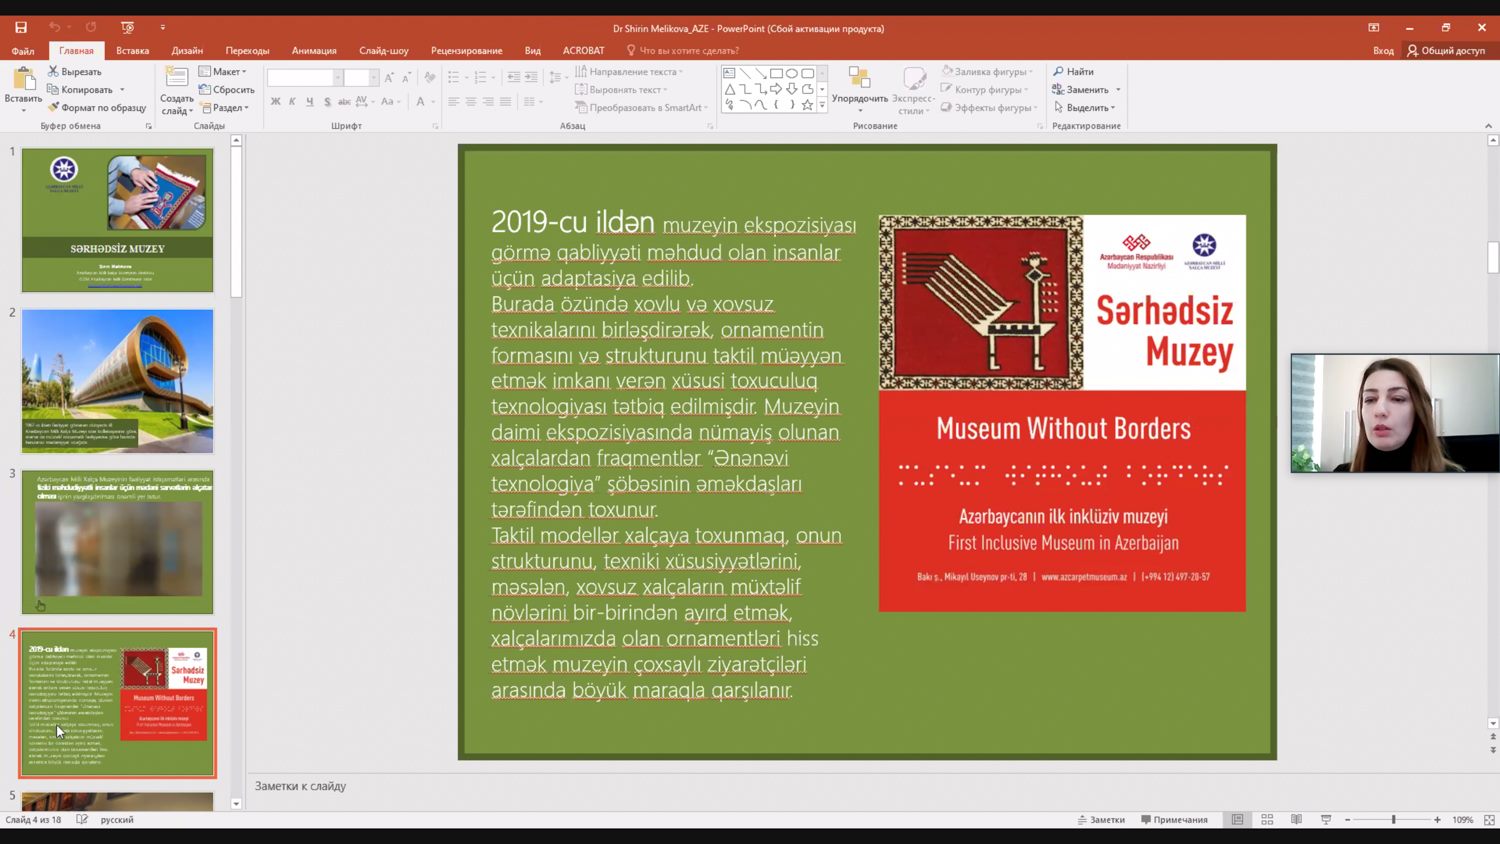Click Формат по образцу format painter
This screenshot has height=844, width=1500.
[x=97, y=108]
